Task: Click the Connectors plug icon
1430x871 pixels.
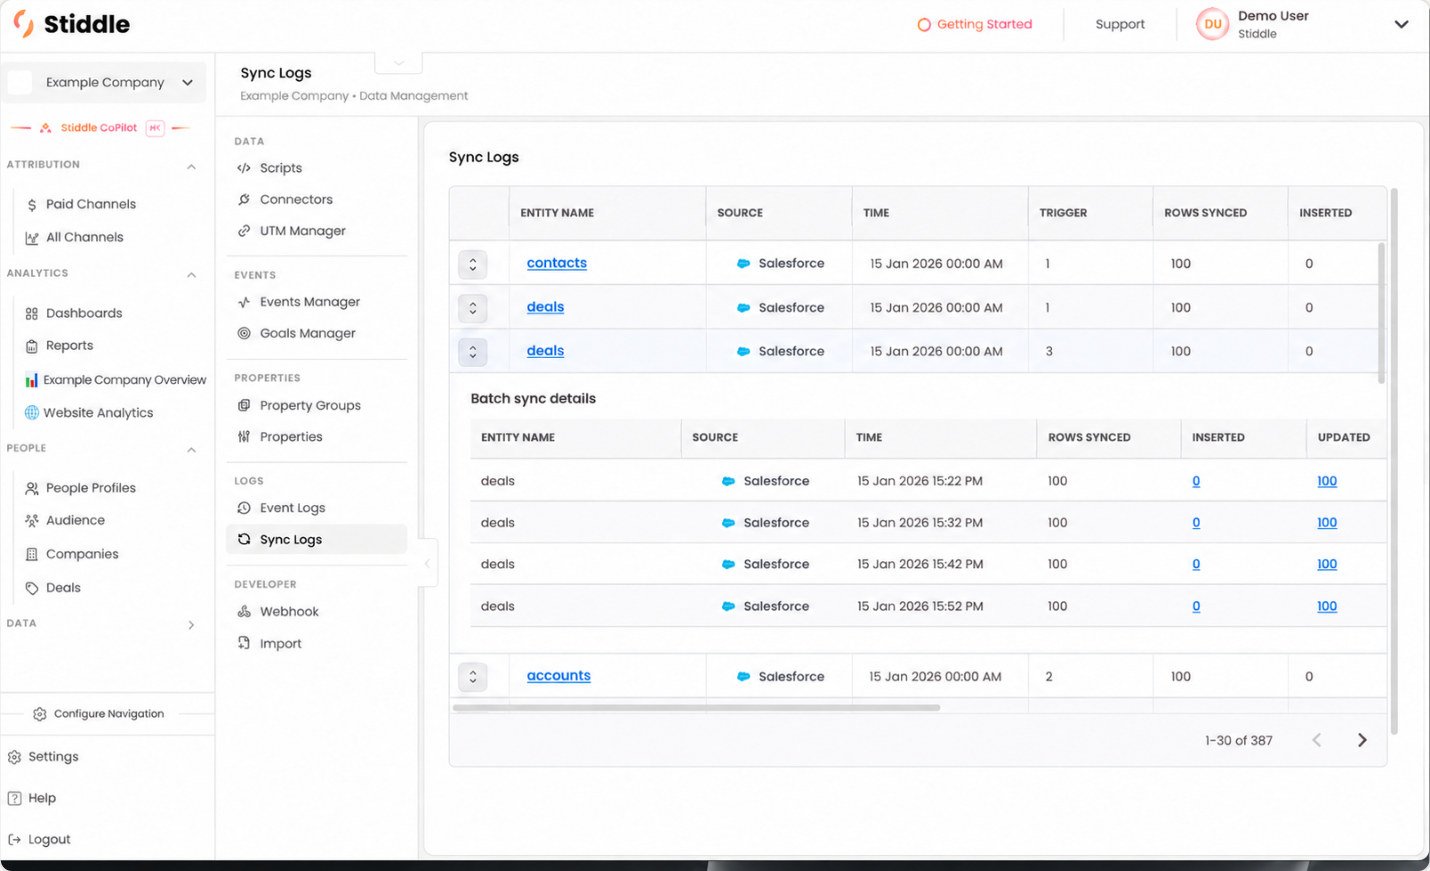Action: coord(244,199)
